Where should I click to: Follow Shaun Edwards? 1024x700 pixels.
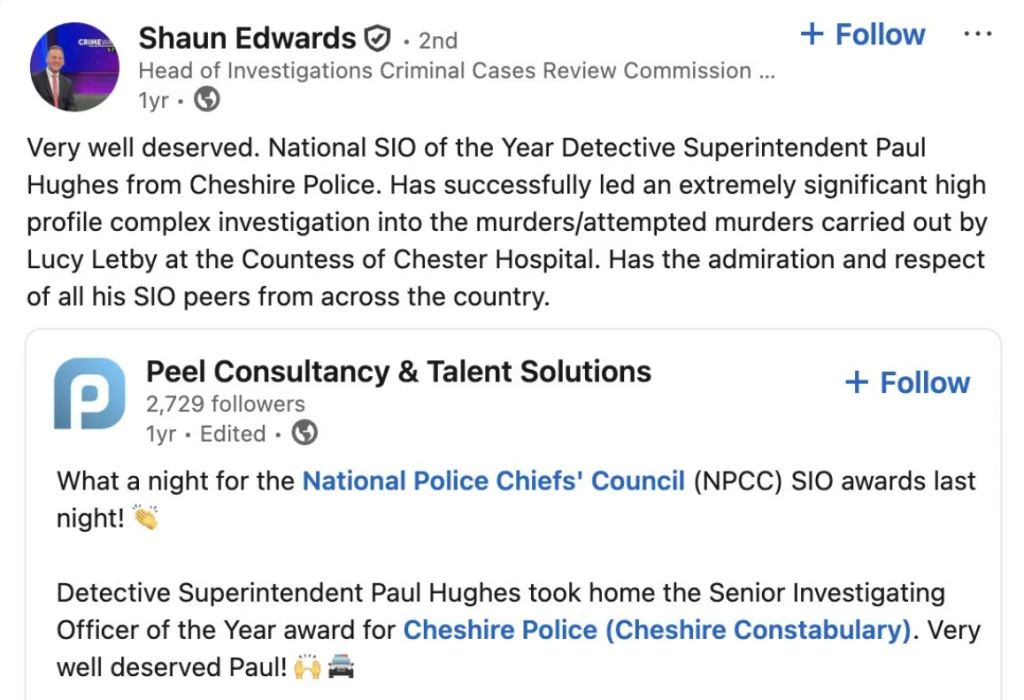click(x=863, y=35)
